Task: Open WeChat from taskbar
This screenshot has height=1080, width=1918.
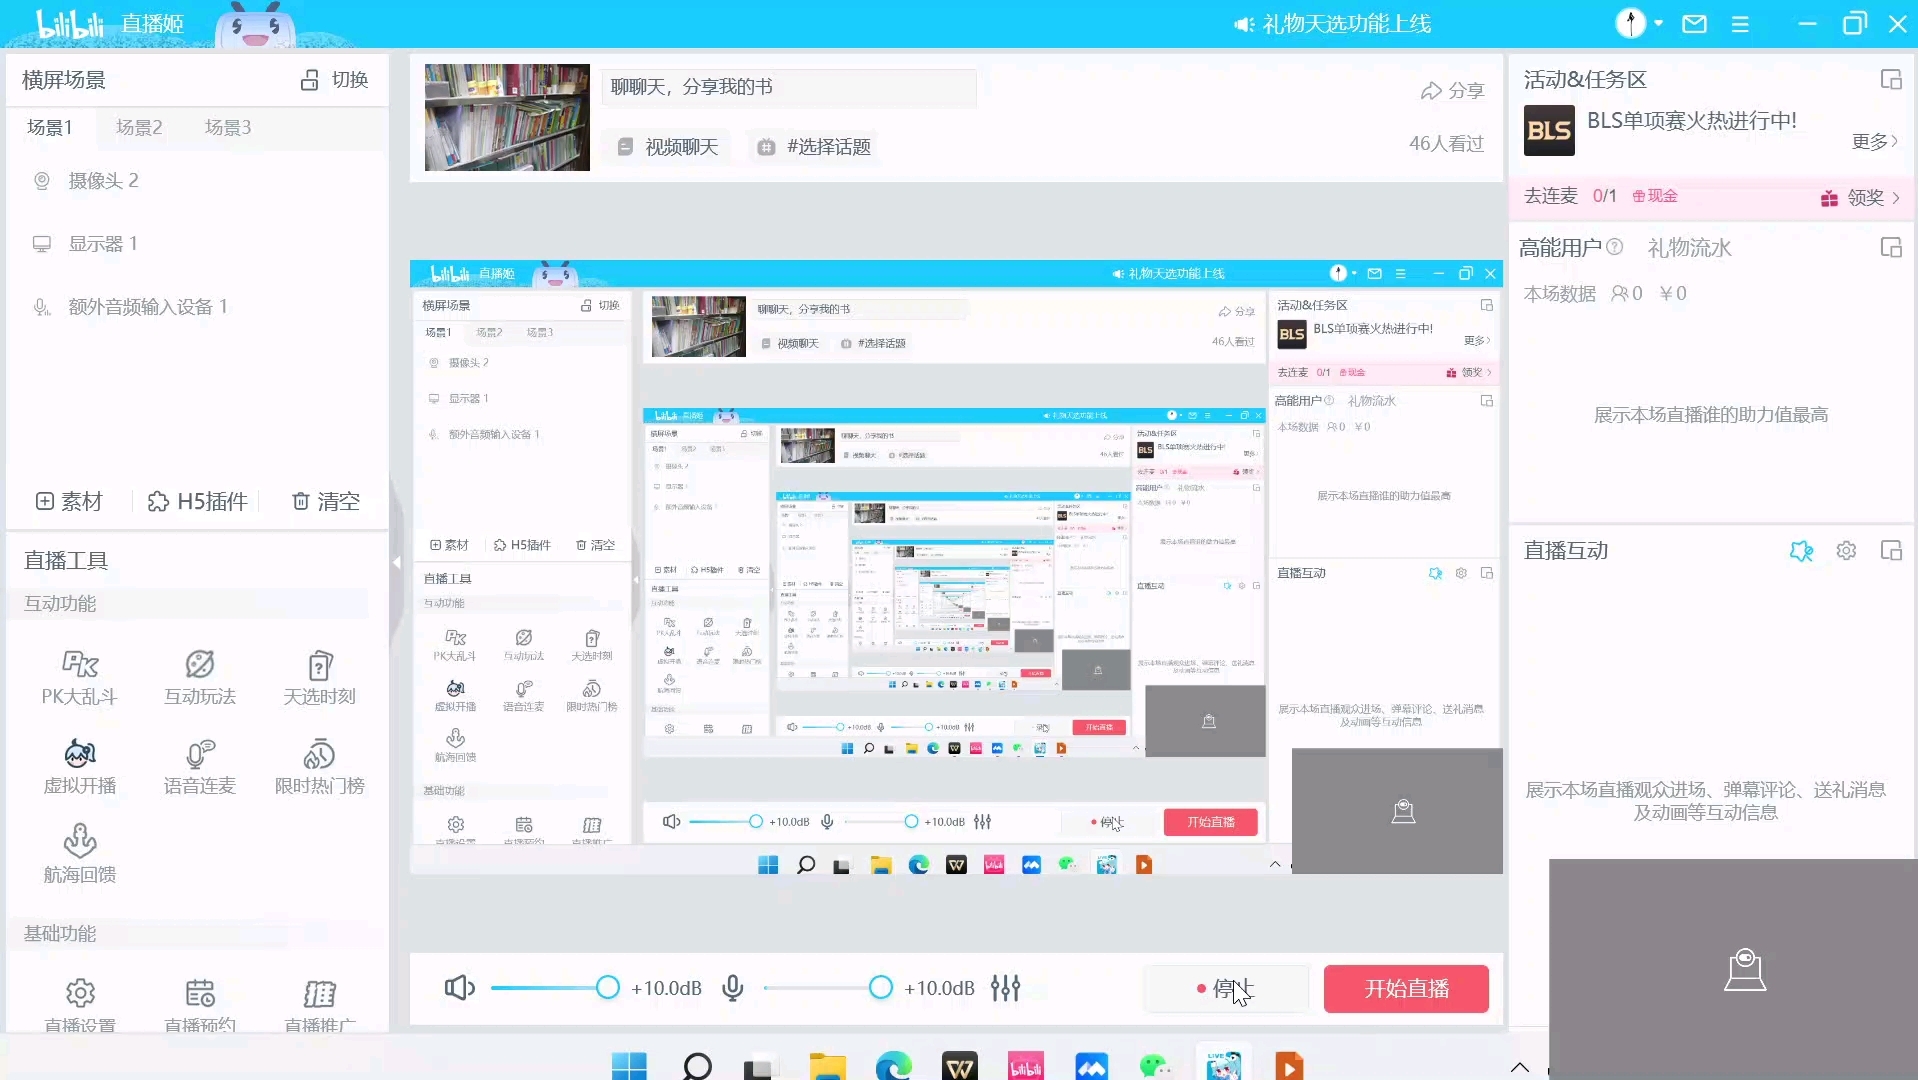Action: coord(1156,1066)
